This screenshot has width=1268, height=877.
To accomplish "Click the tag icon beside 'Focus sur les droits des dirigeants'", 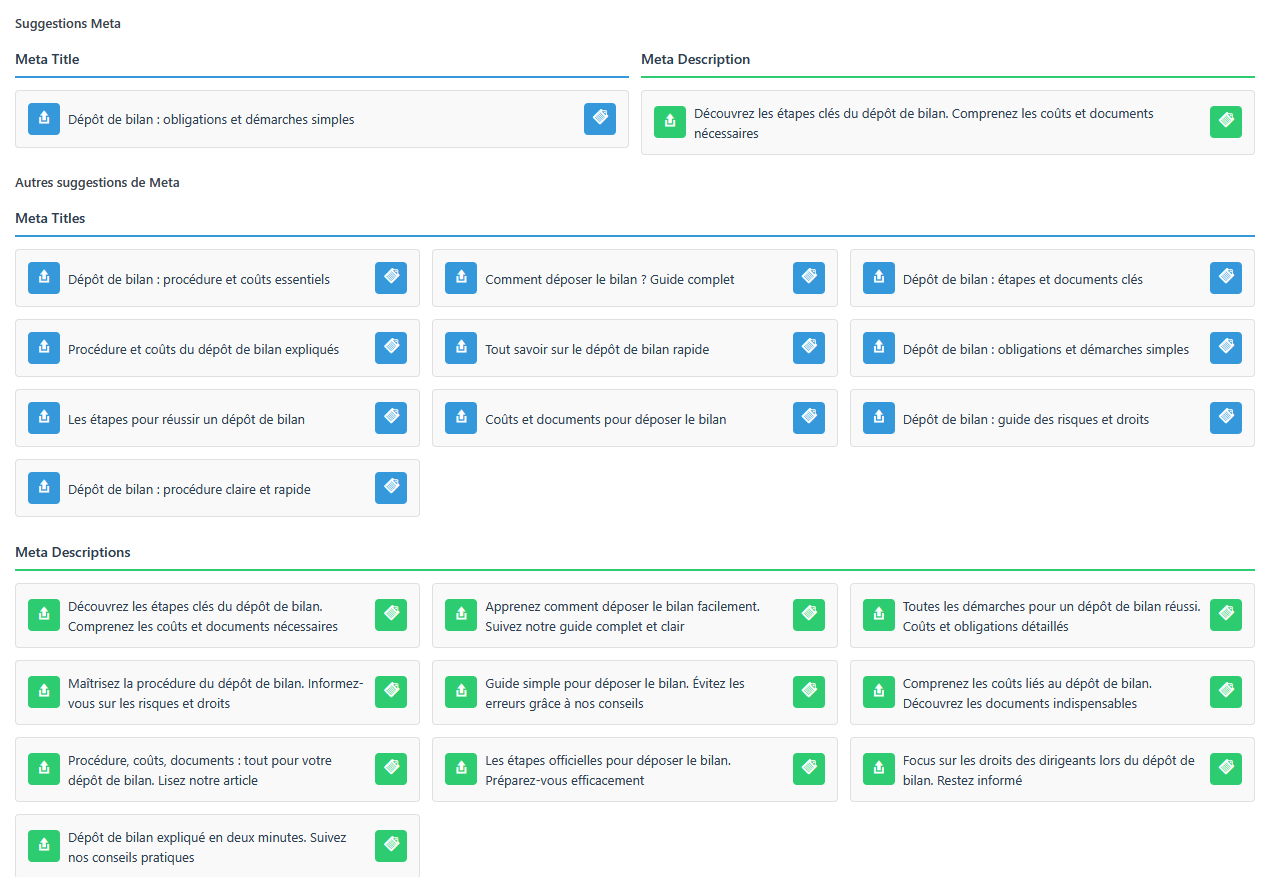I will click(1226, 768).
